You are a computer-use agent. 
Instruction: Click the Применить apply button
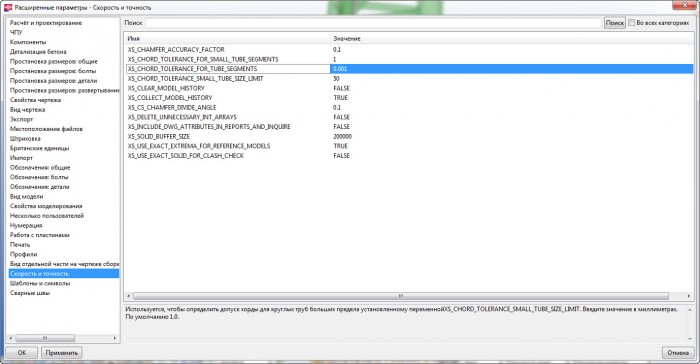(x=62, y=352)
